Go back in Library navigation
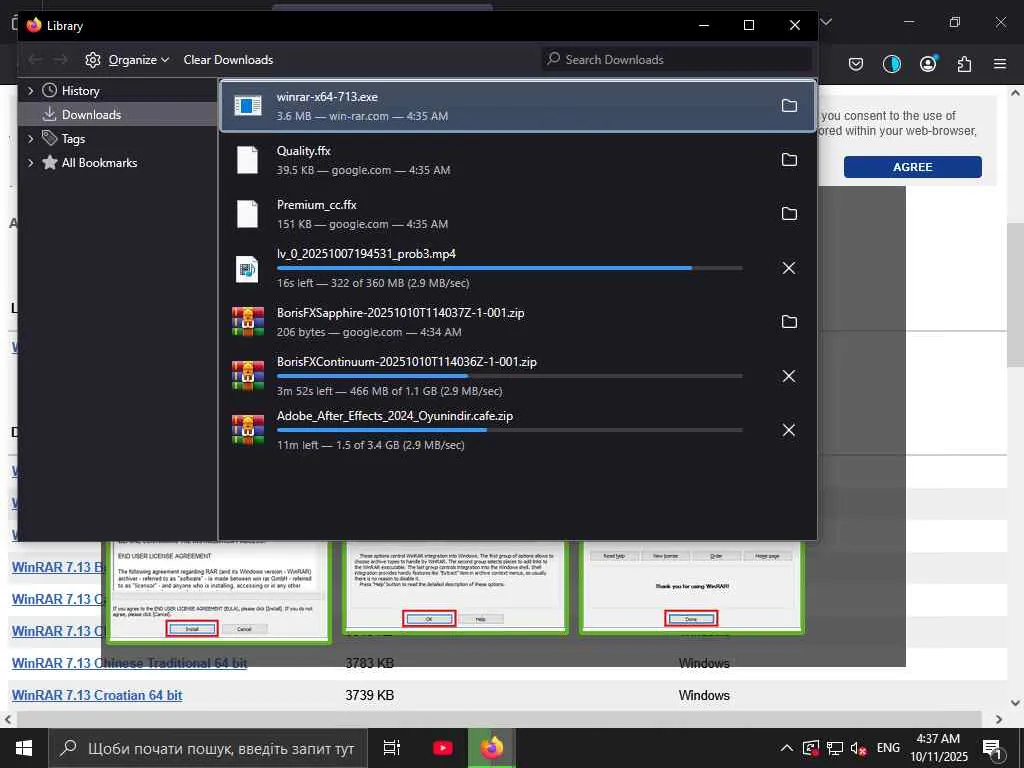 (x=35, y=59)
